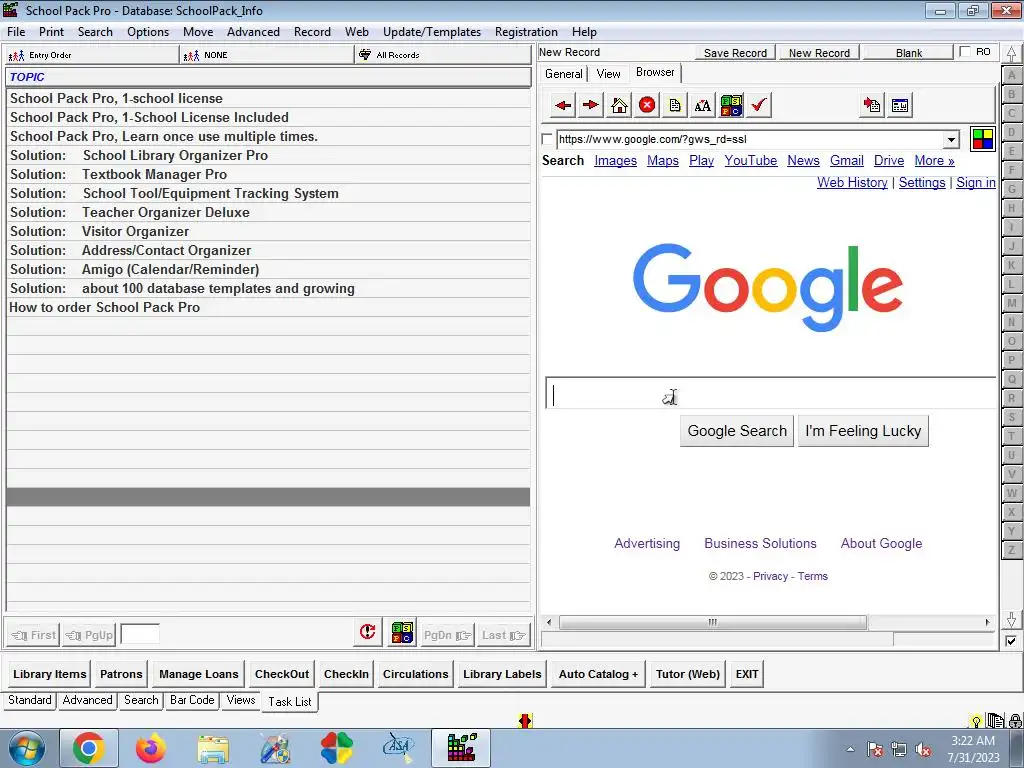The image size is (1024, 768).
Task: Switch to the General tab
Action: 564,74
